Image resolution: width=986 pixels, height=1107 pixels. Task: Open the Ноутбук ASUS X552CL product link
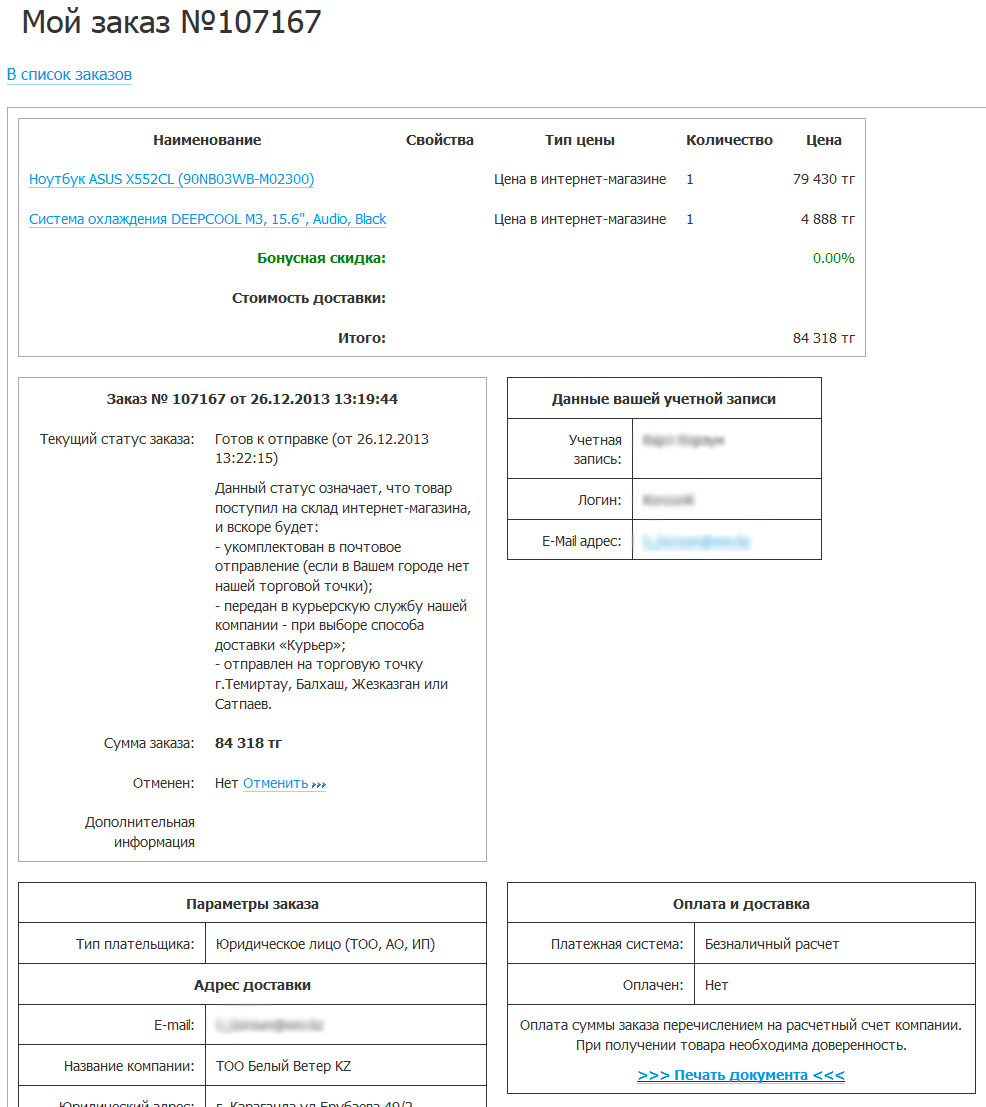click(171, 179)
